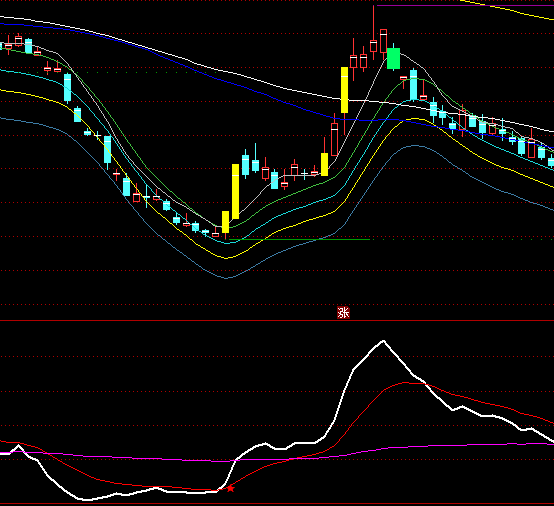Select the yellow candle just before the breakout rally

[x=324, y=164]
